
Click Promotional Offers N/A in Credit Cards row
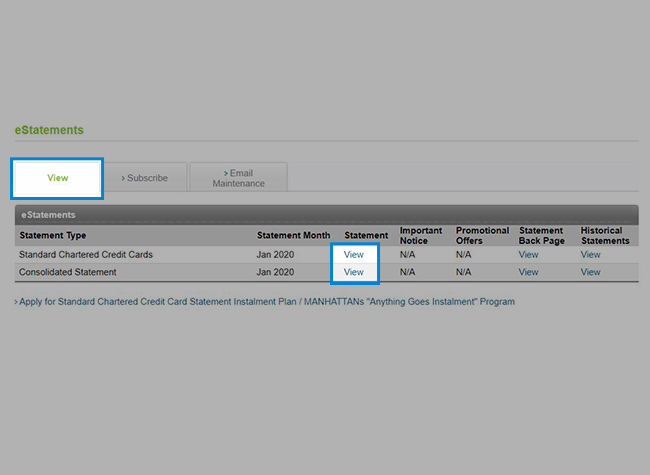tap(463, 254)
